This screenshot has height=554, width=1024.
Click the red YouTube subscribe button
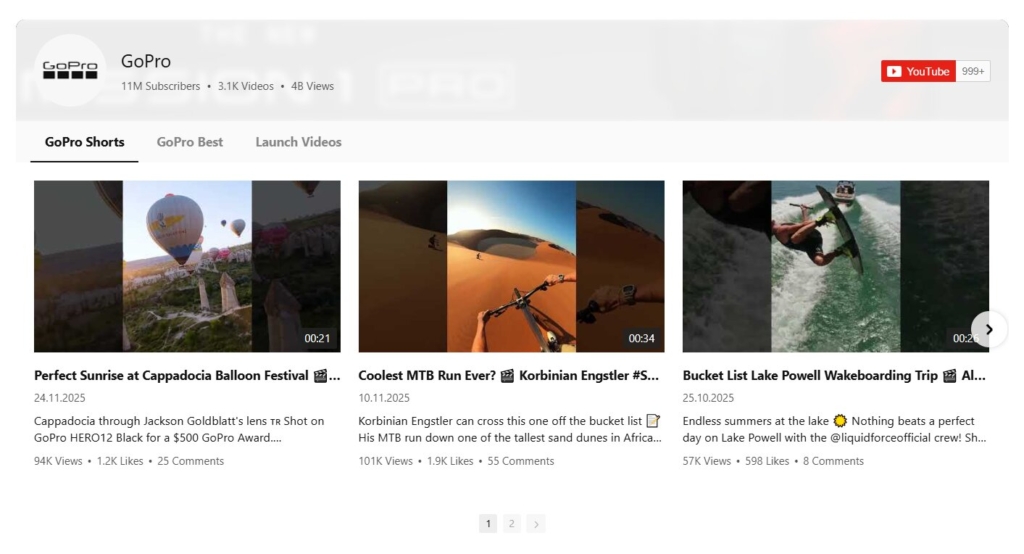918,71
